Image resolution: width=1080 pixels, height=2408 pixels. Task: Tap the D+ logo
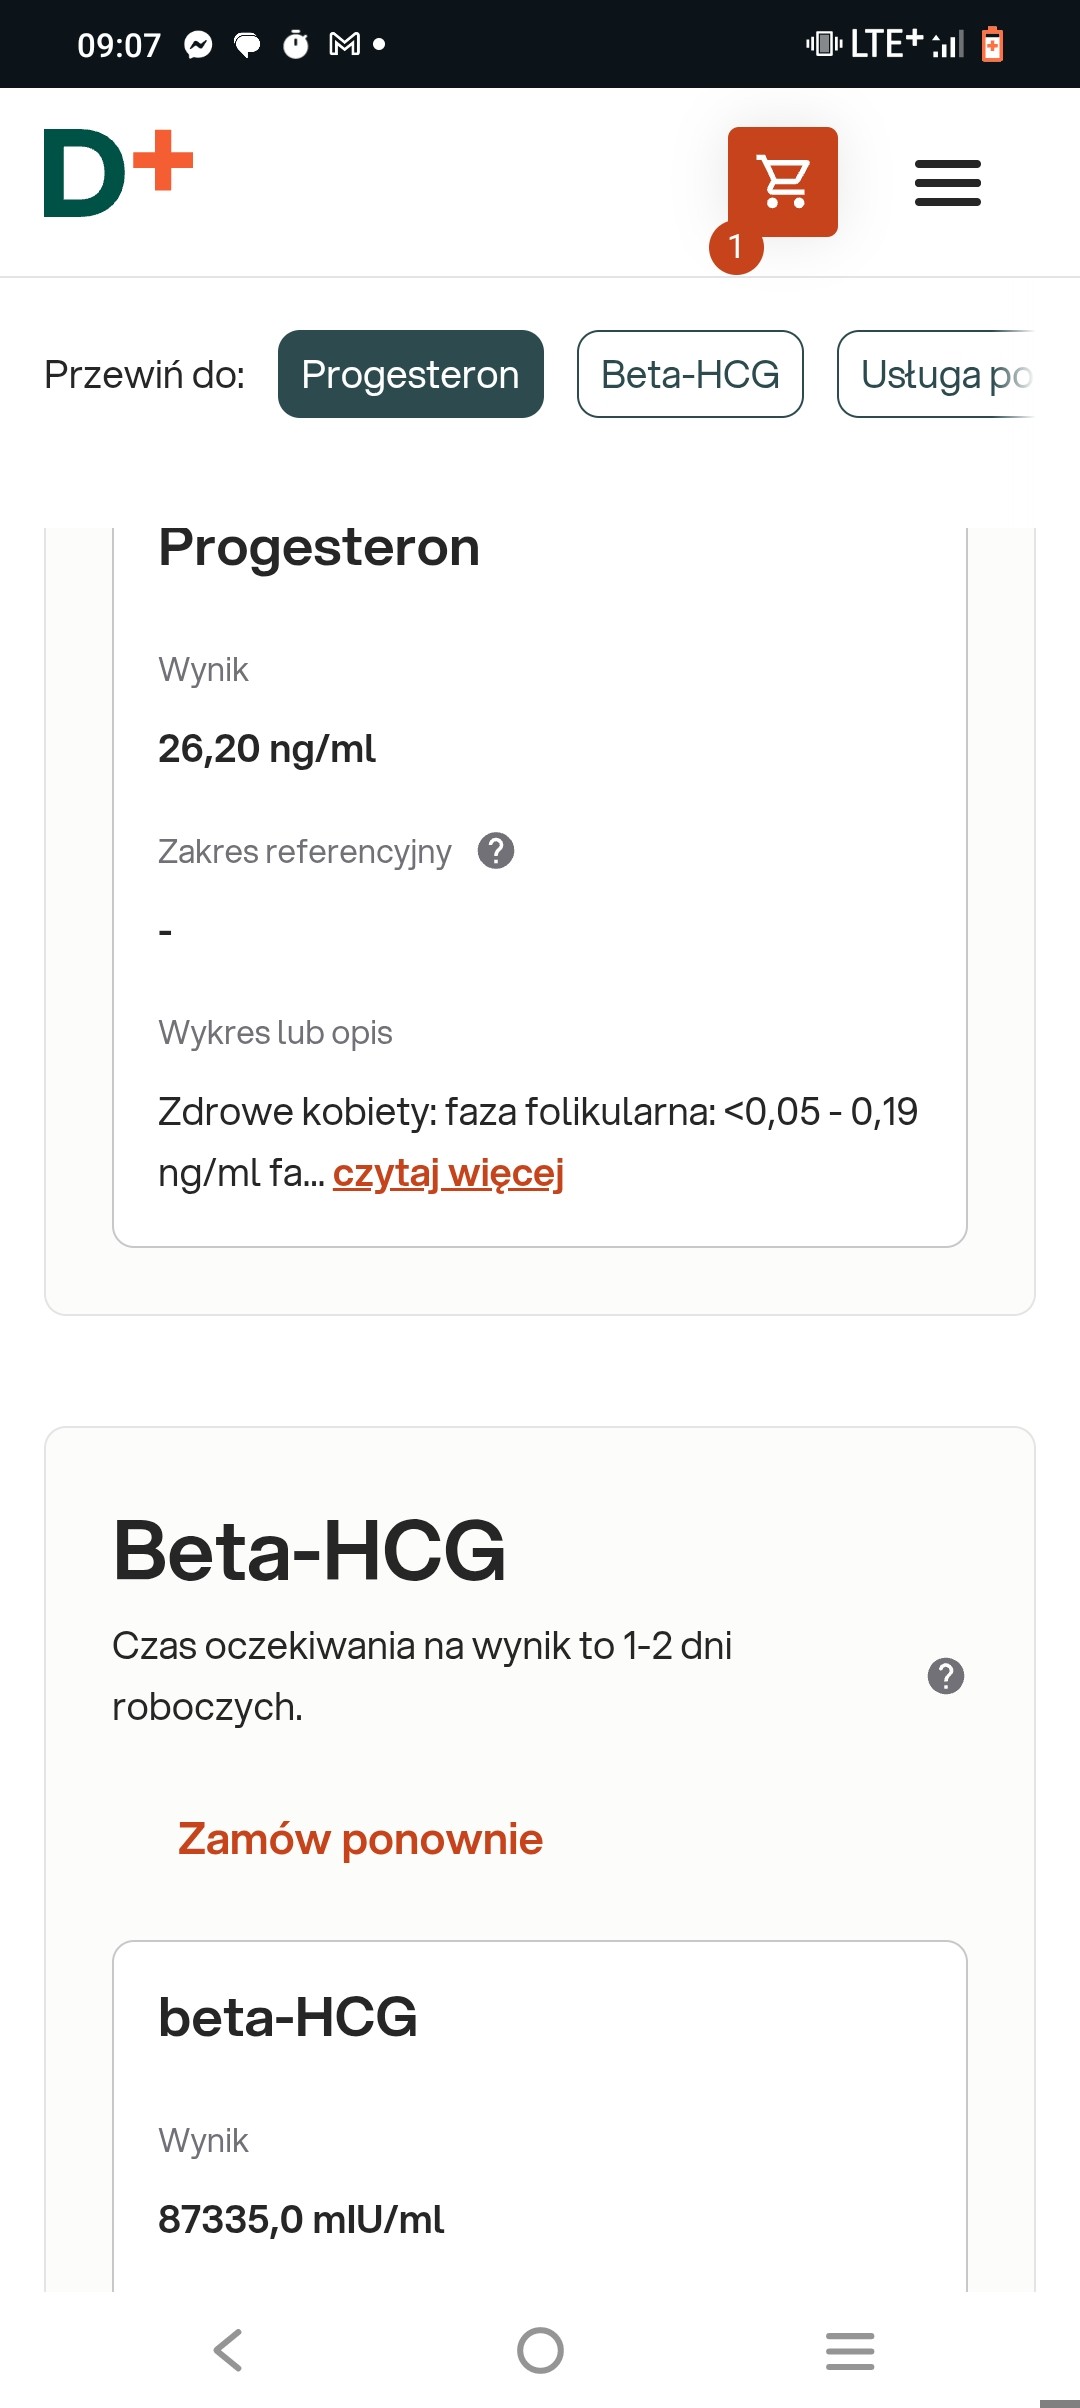coord(118,173)
